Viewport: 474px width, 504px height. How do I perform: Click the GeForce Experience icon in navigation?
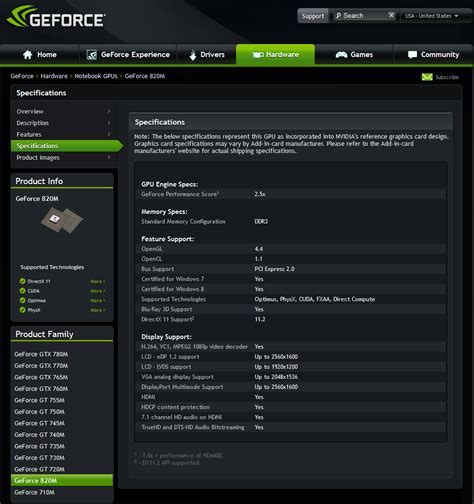point(91,55)
